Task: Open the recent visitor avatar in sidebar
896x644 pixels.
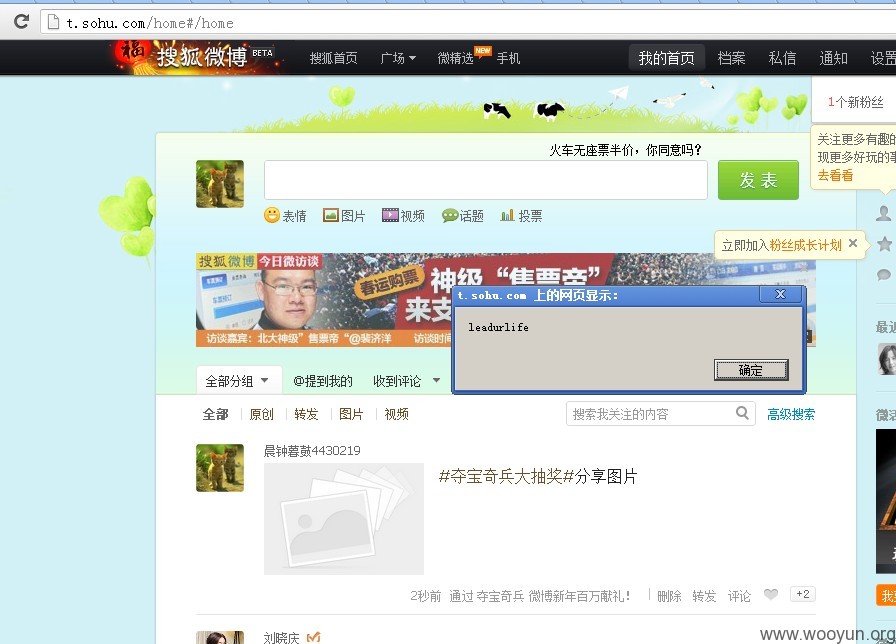Action: (887, 359)
